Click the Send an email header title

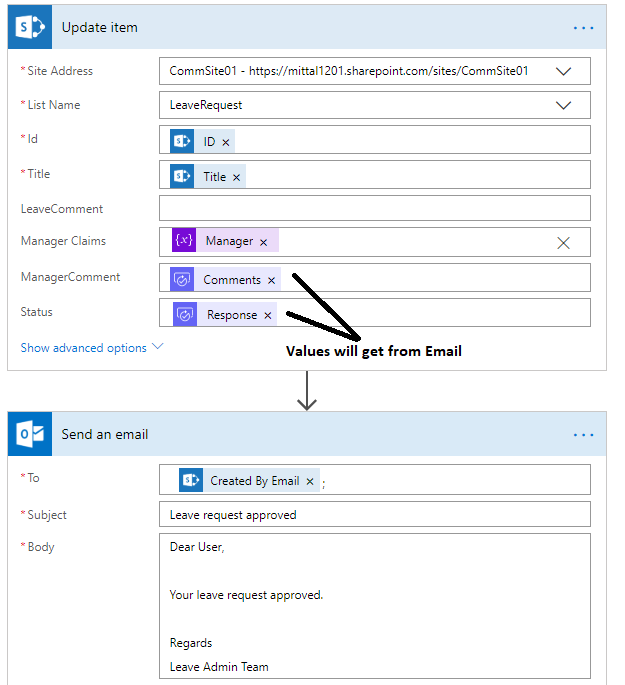click(x=105, y=434)
